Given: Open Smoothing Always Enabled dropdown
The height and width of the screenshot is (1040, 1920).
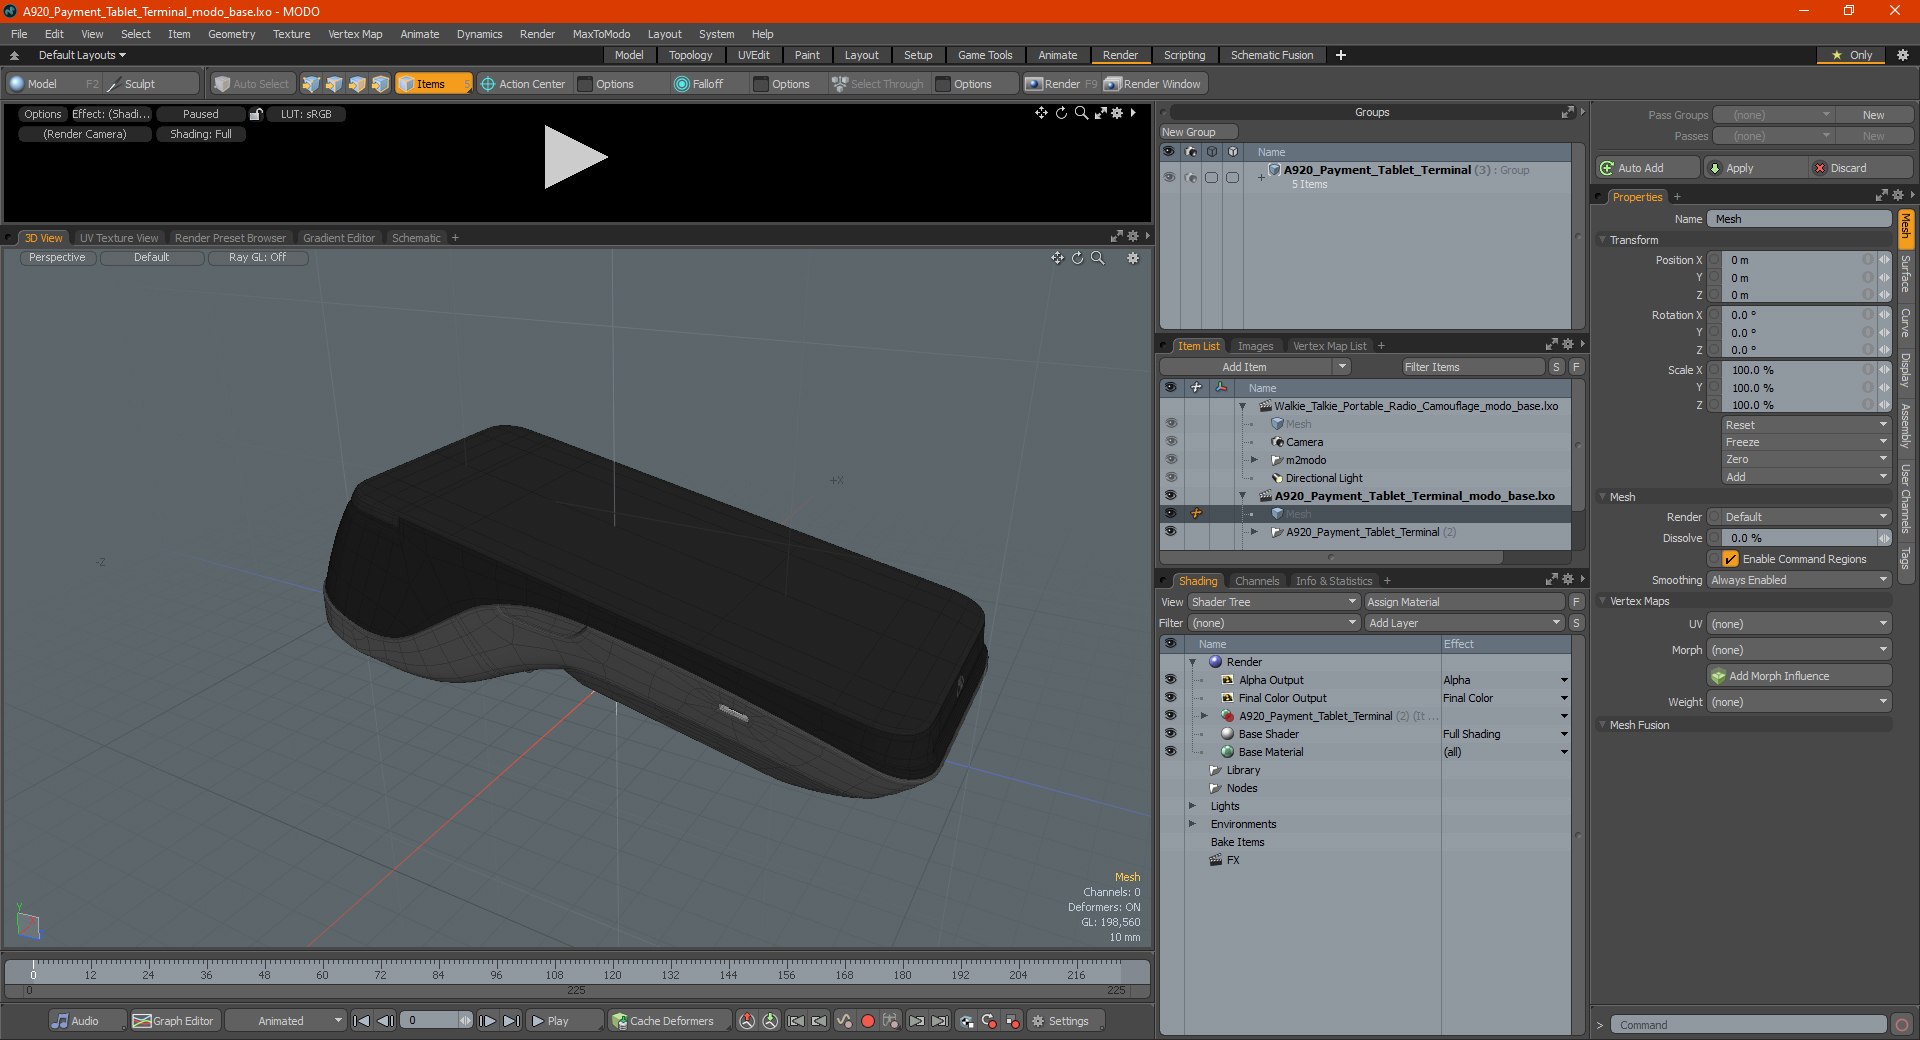Looking at the screenshot, I should pos(1799,580).
